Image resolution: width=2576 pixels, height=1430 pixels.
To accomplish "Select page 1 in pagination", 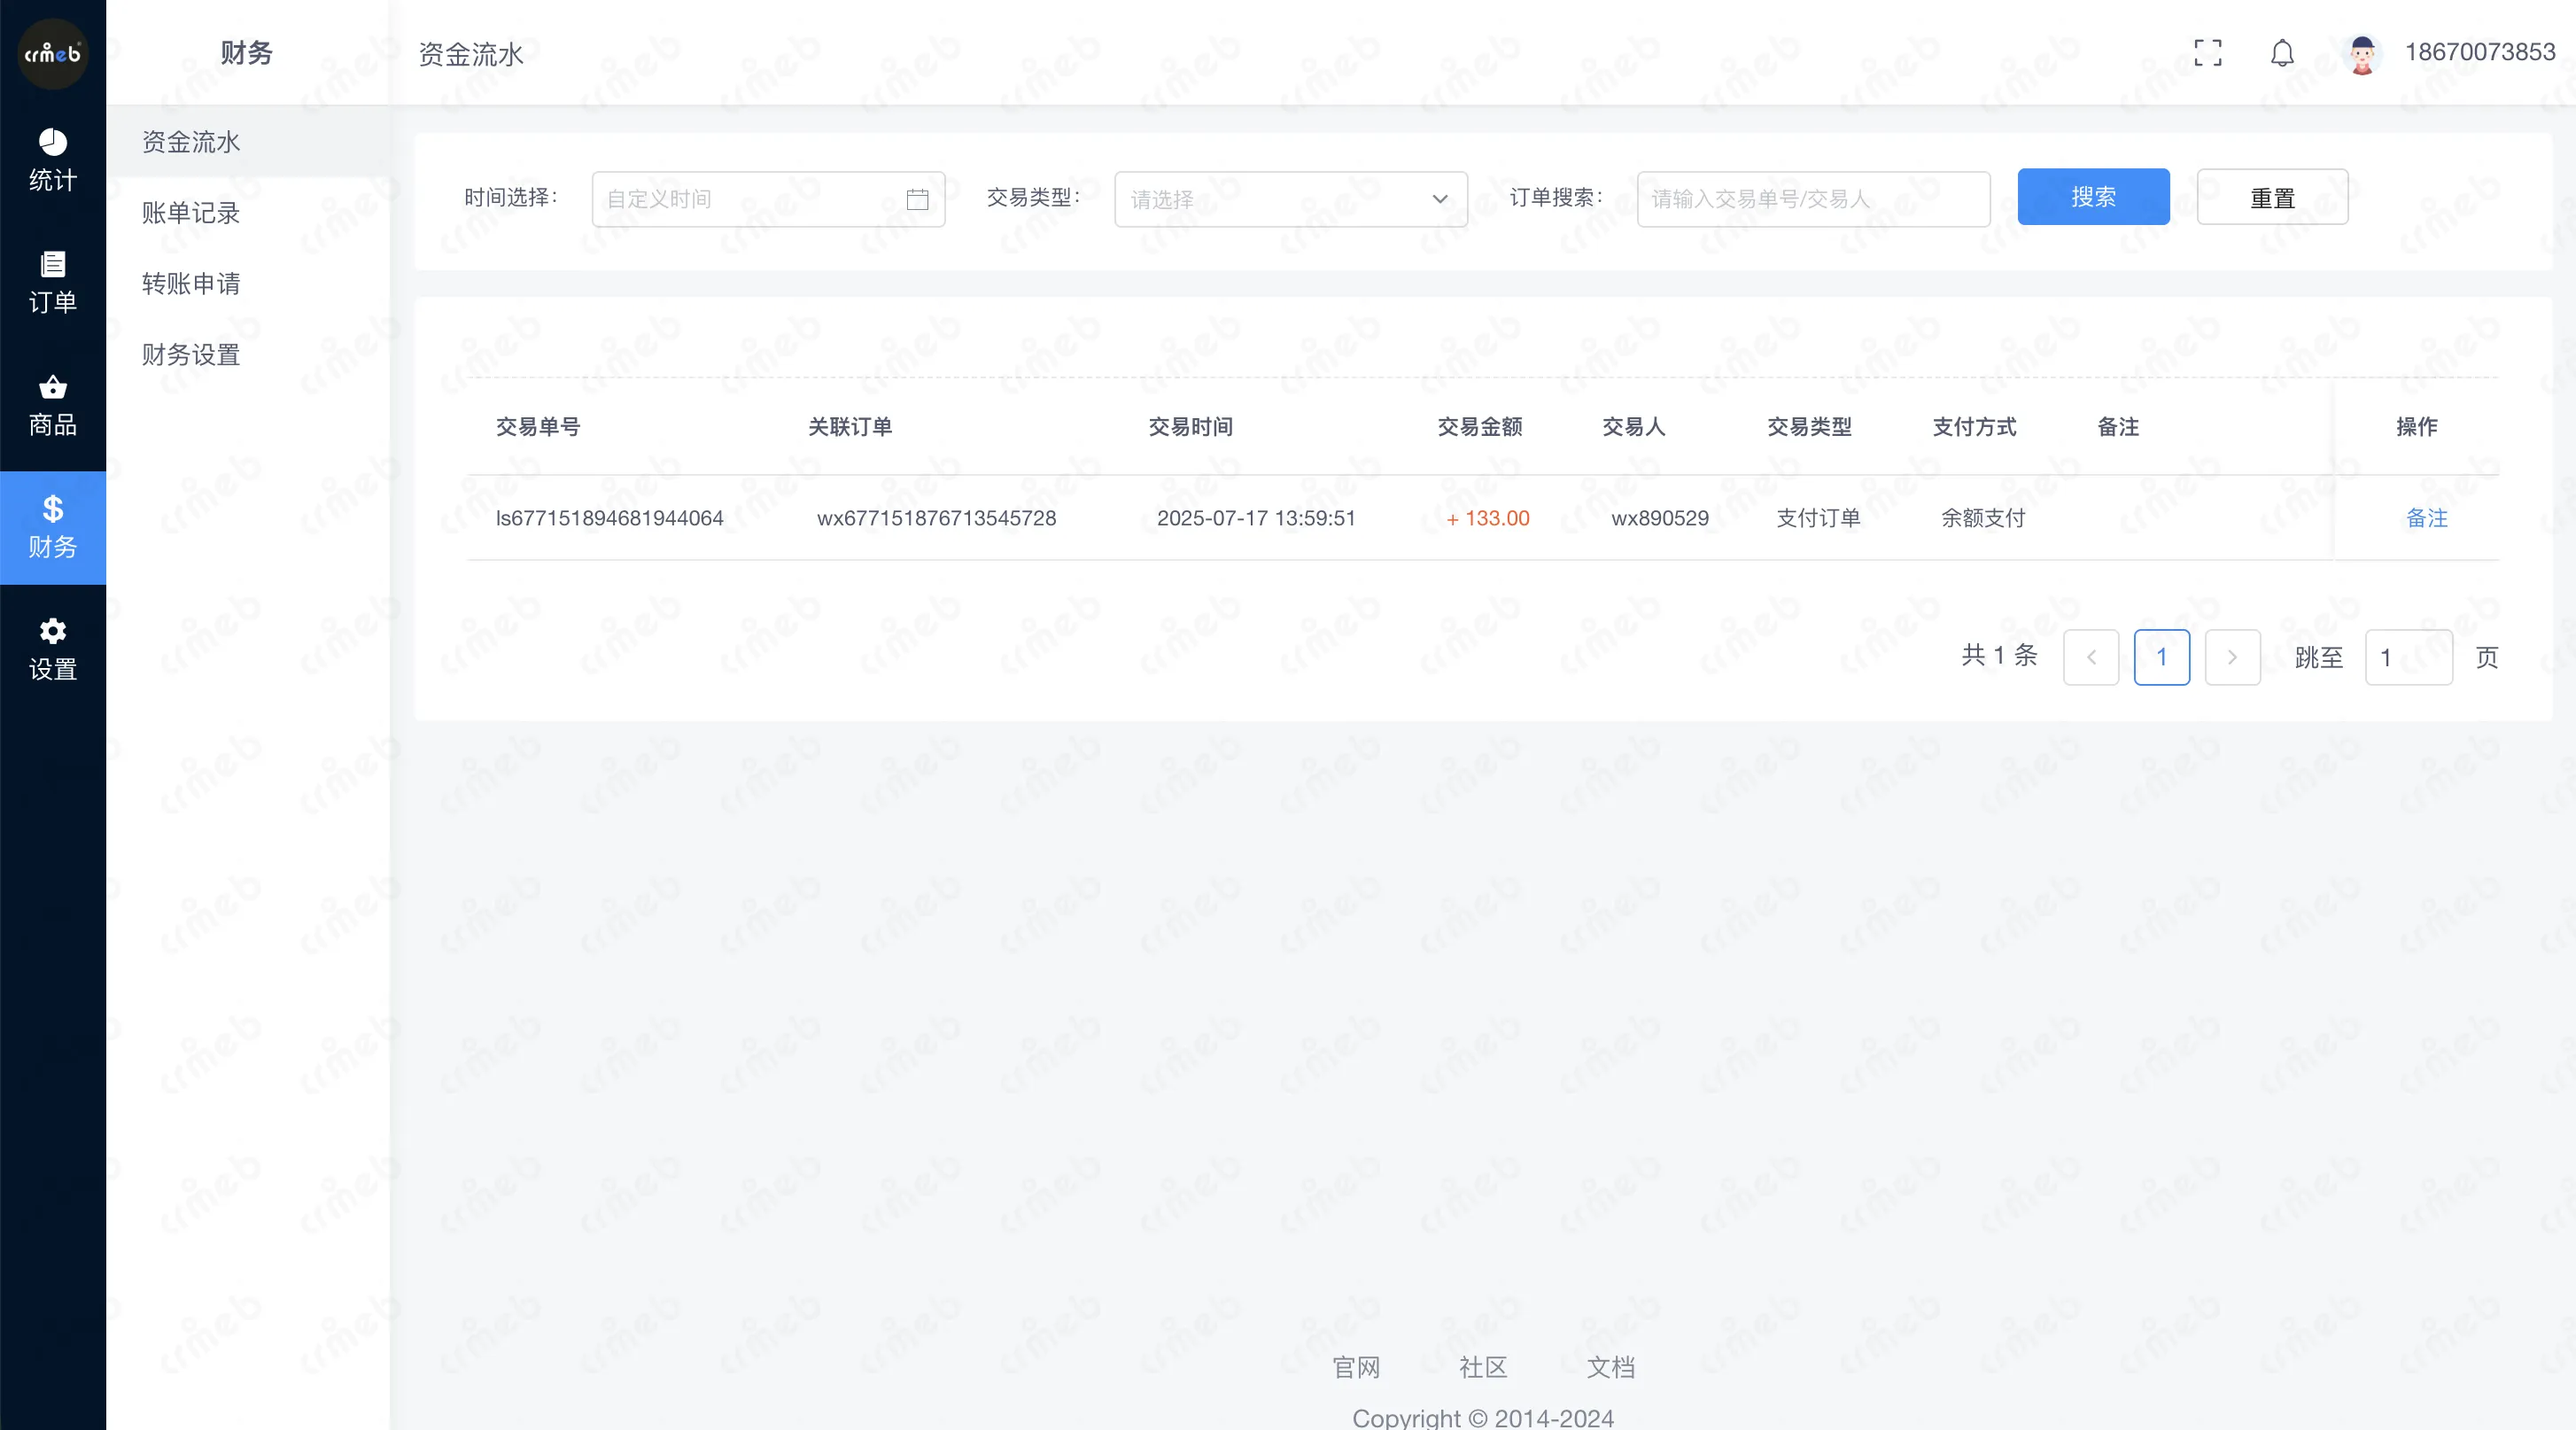I will tap(2162, 657).
